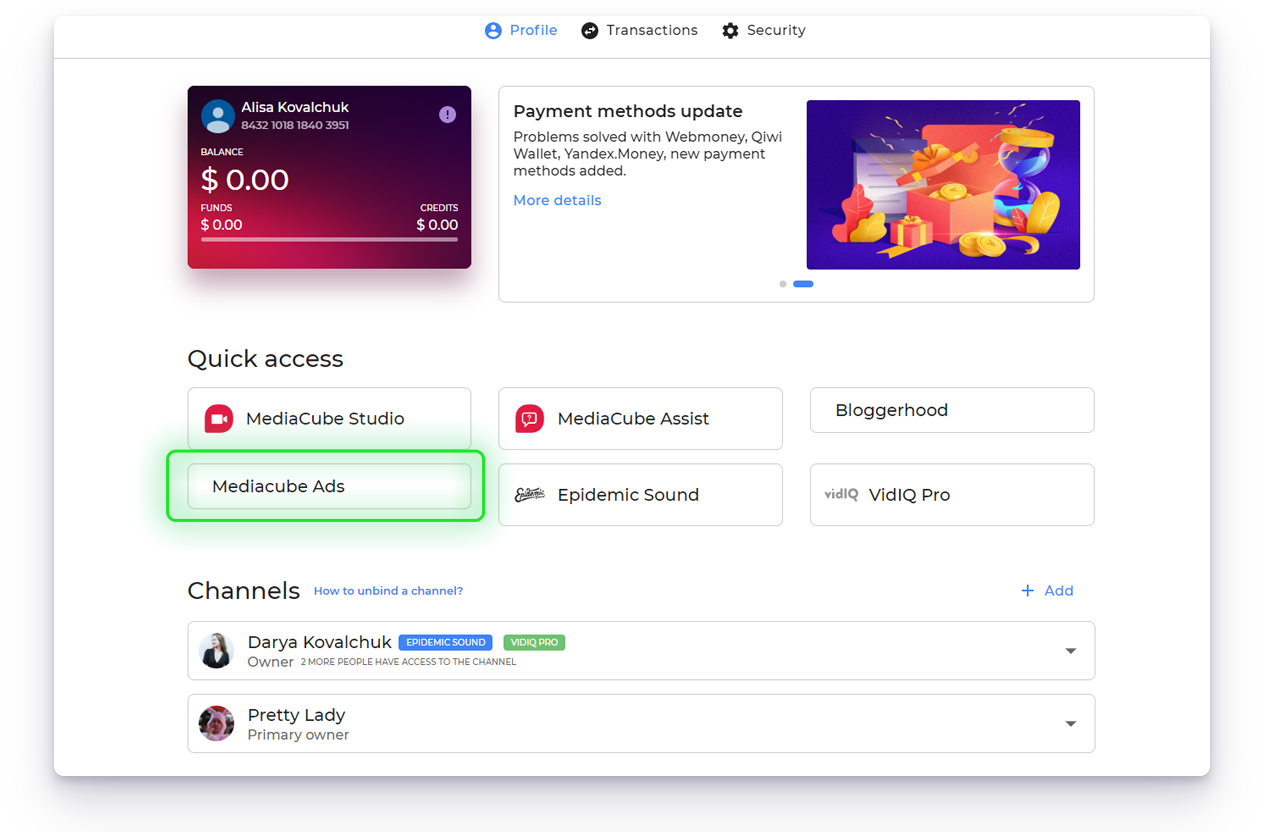Open the More details link
The height and width of the screenshot is (832, 1264).
(557, 200)
